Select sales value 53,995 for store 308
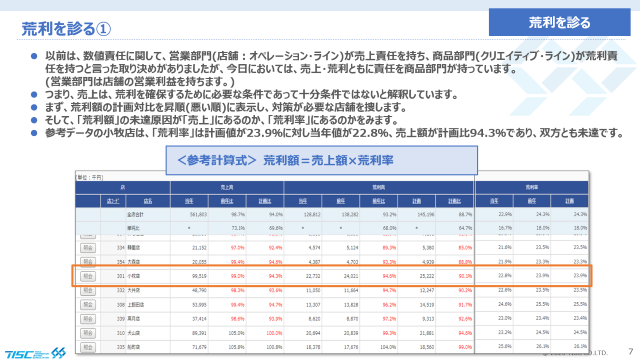Image resolution: width=640 pixels, height=360 pixels. 200,305
